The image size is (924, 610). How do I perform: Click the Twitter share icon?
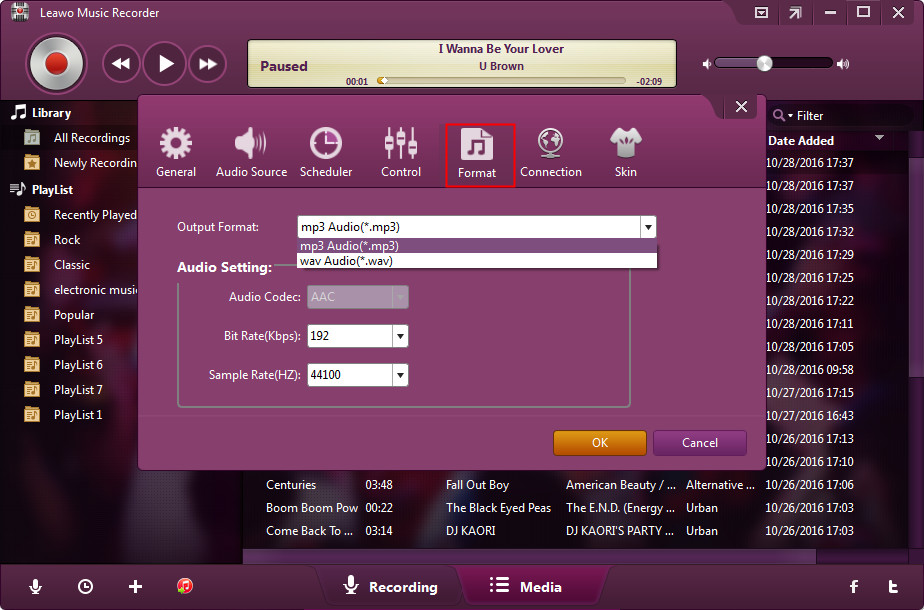pos(893,586)
